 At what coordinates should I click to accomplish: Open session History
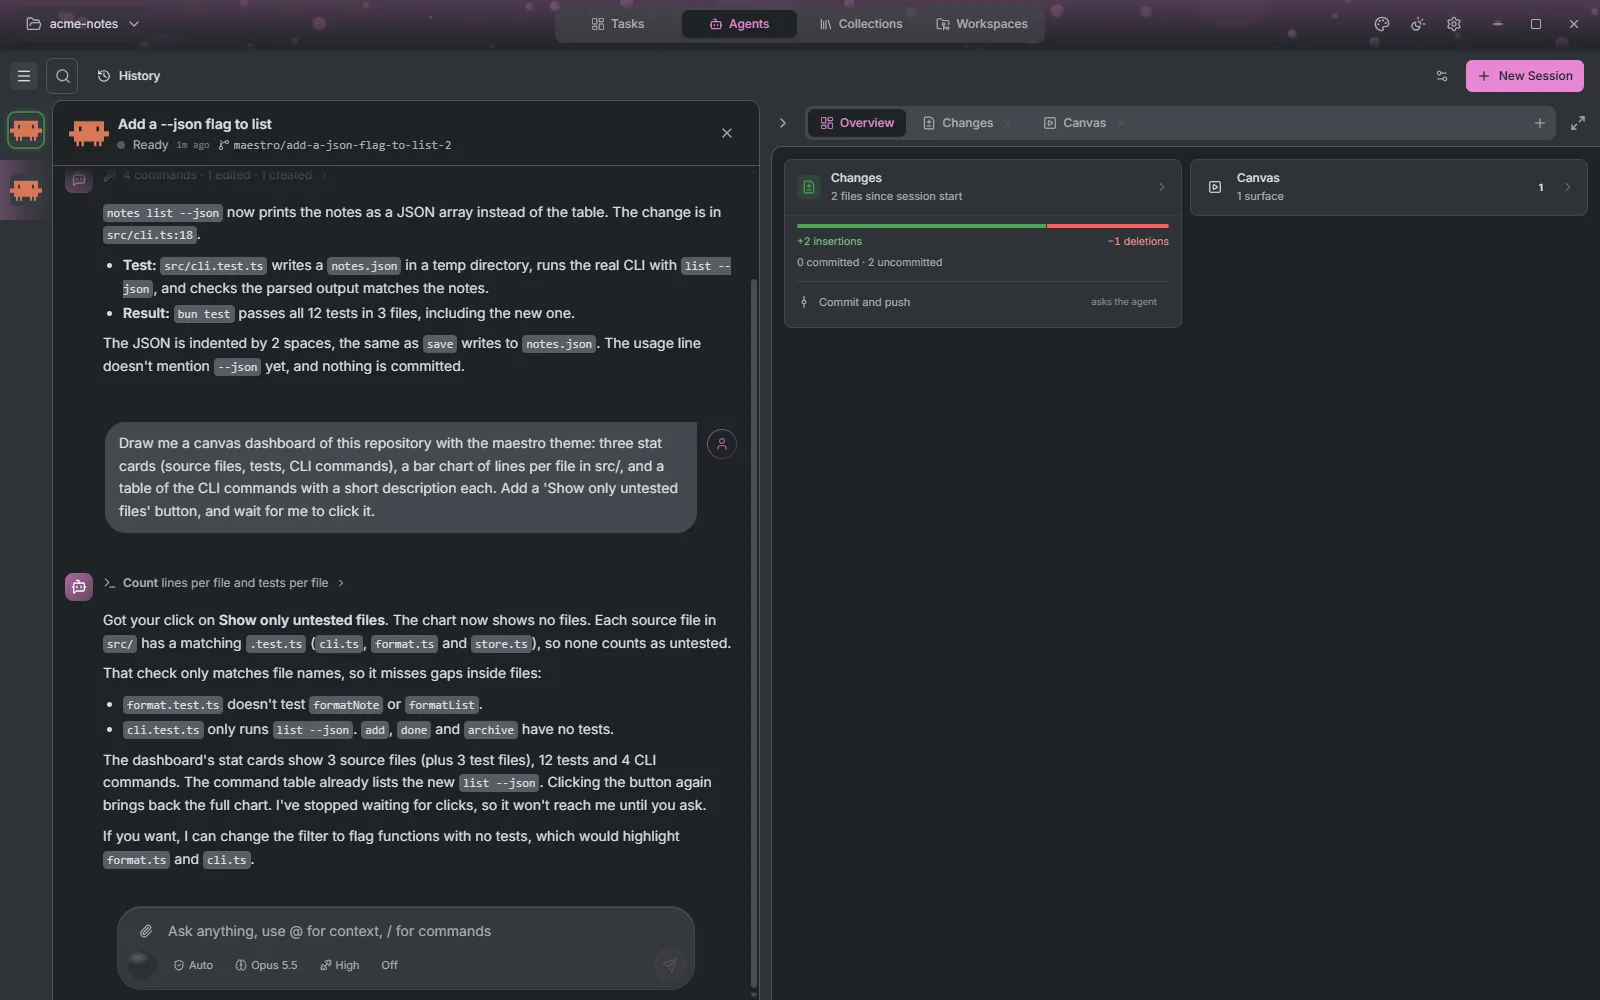[129, 76]
